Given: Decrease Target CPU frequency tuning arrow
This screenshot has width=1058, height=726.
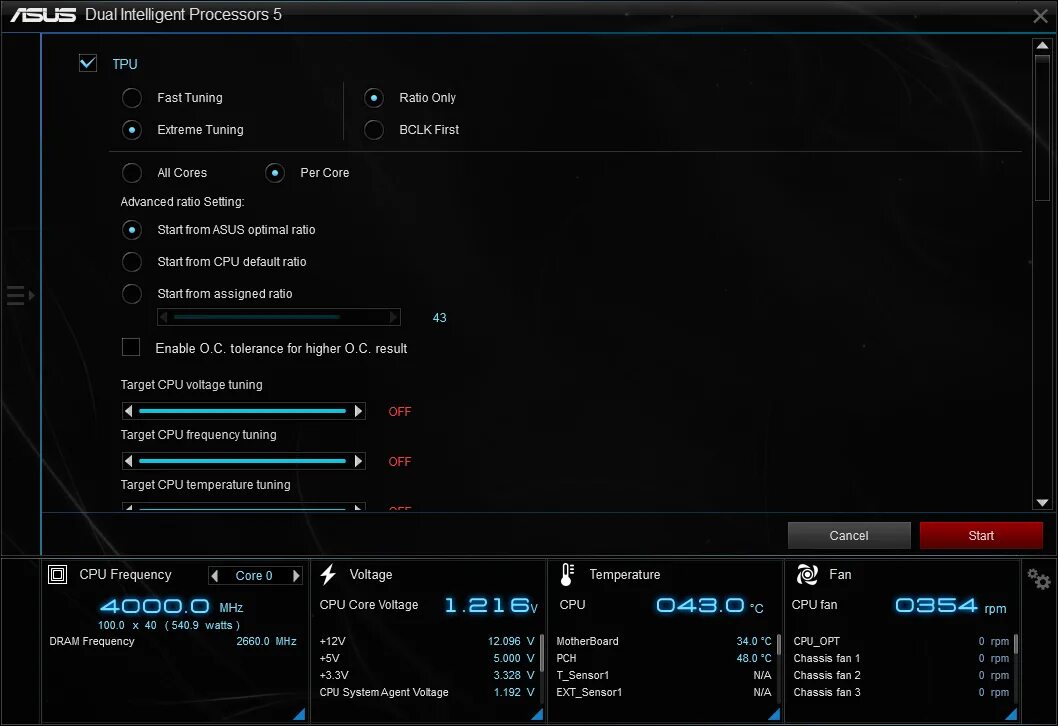Looking at the screenshot, I should 128,461.
